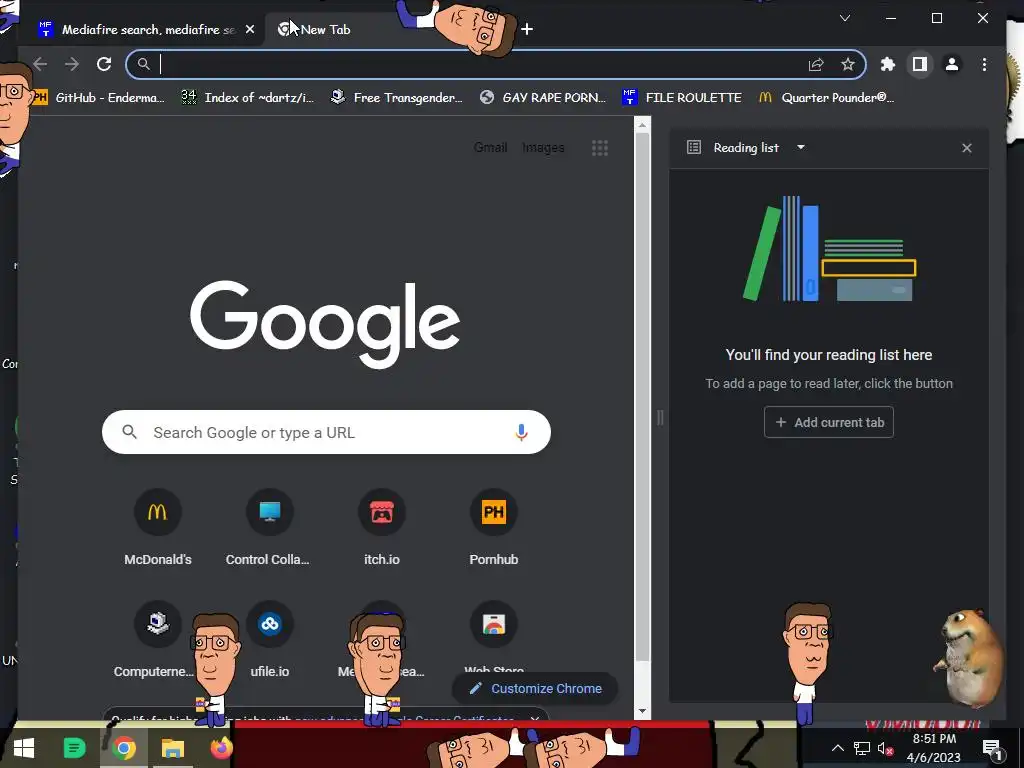The image size is (1024, 768).
Task: Click the share page icon in address bar
Action: click(x=816, y=64)
